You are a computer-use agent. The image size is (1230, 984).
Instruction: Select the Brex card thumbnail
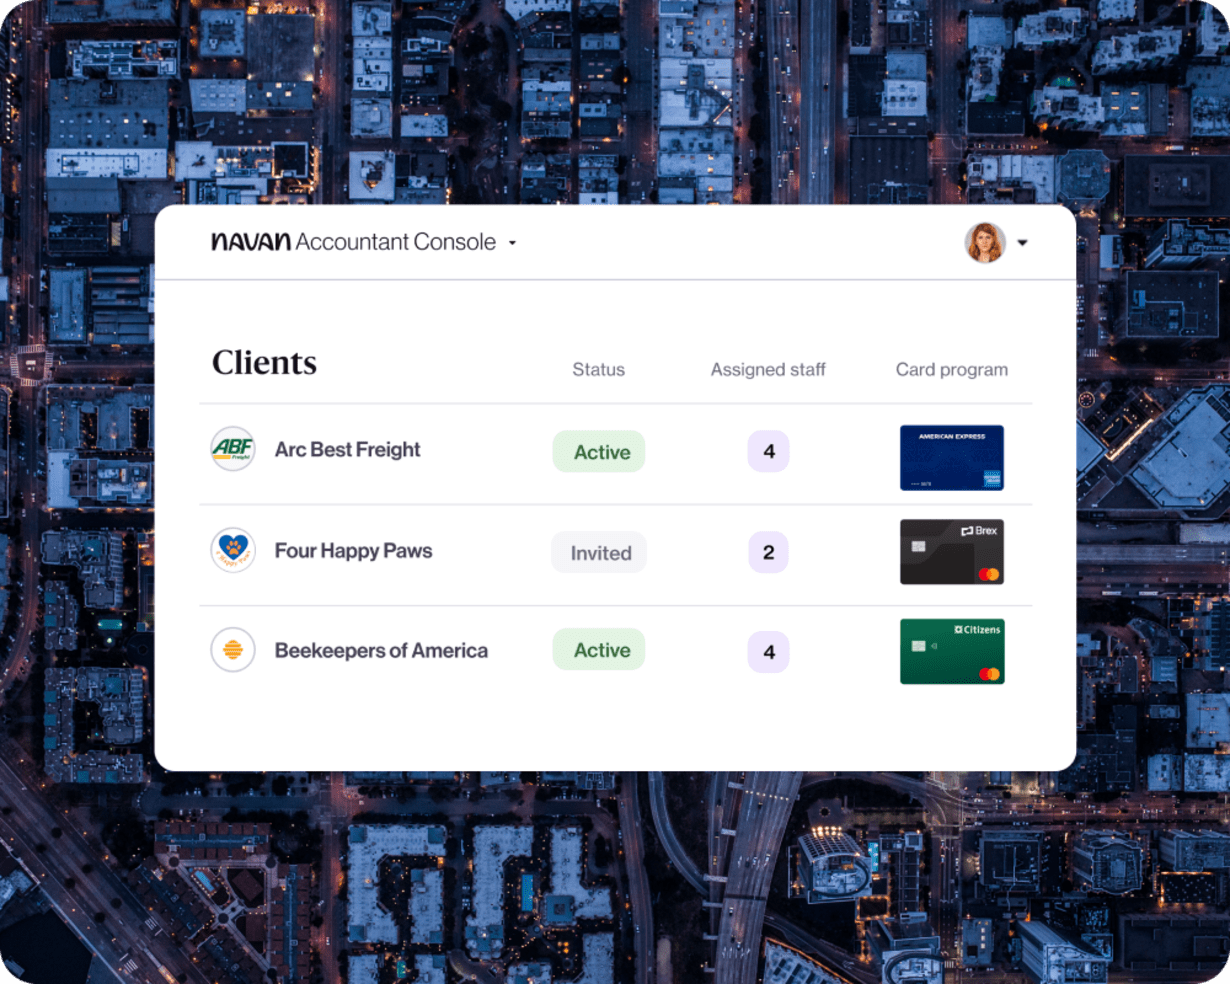coord(952,552)
